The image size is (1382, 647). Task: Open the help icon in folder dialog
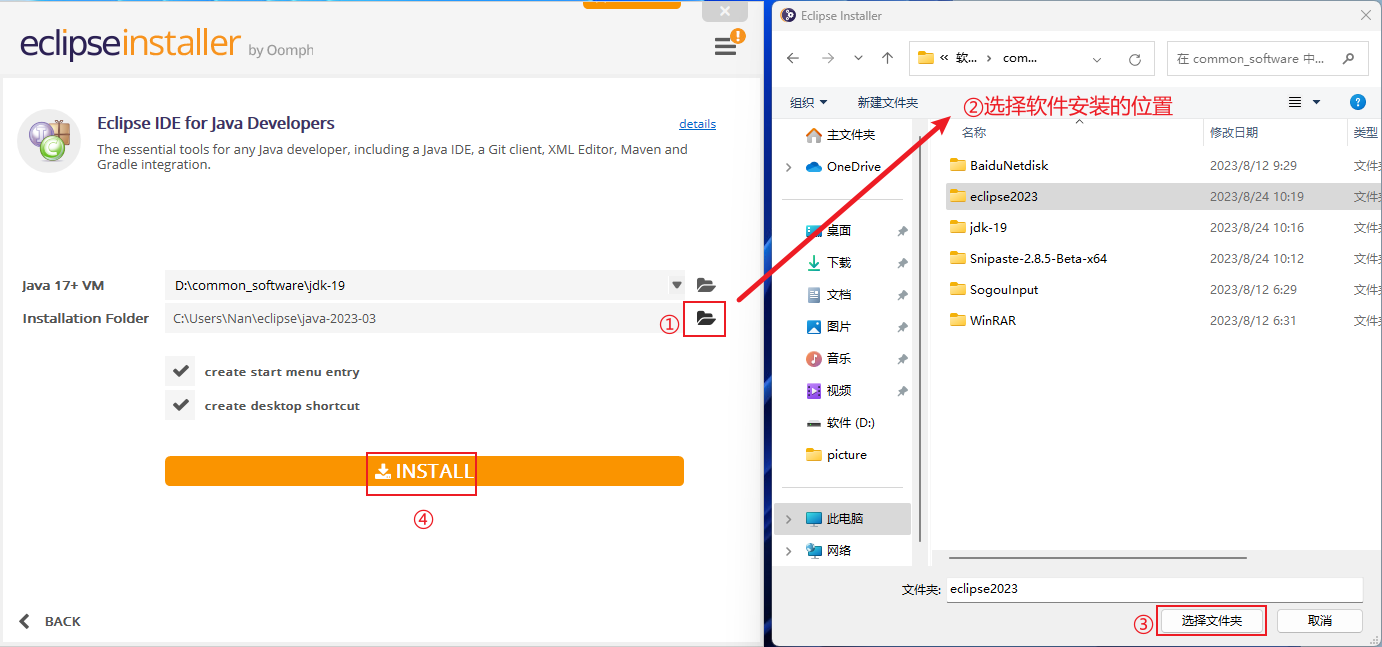[1357, 102]
